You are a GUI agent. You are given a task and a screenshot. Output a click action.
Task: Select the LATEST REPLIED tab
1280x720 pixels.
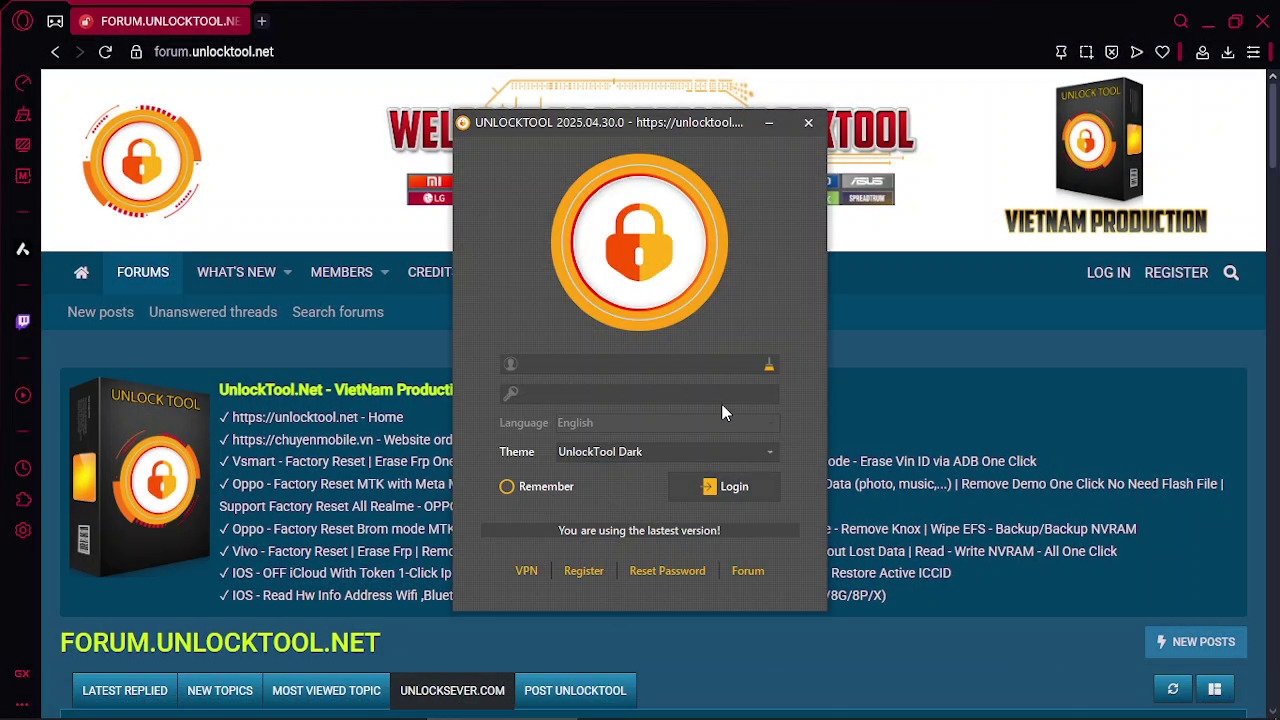click(125, 691)
